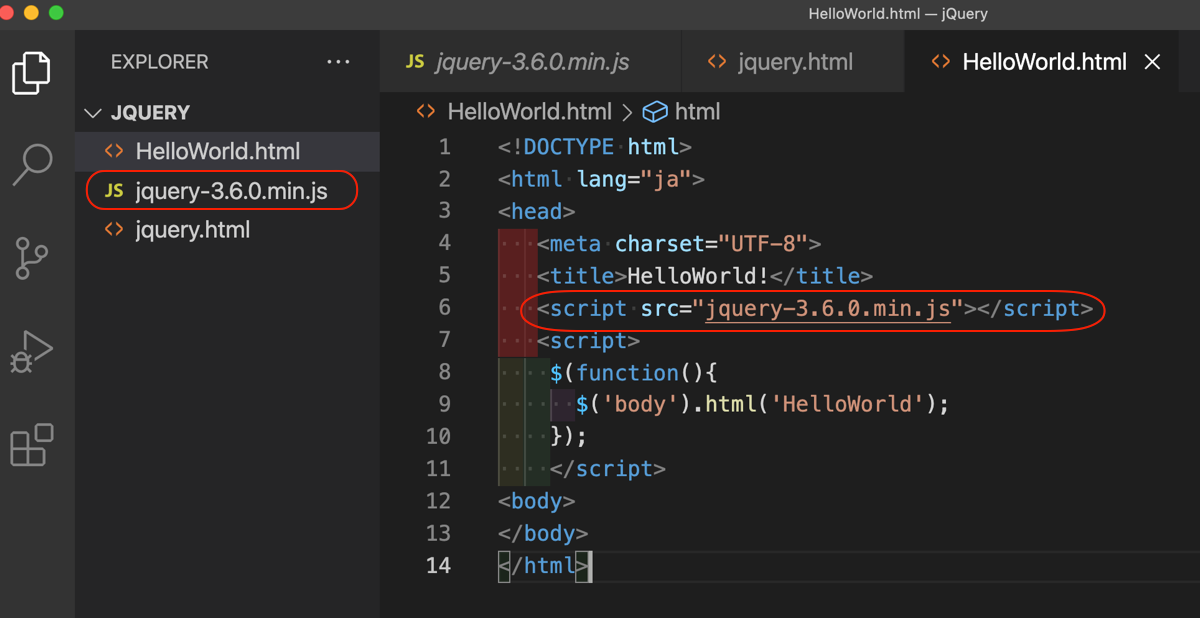Expand breadcrumb chevron after HelloWorld.html
Viewport: 1200px width, 618px height.
tap(627, 112)
